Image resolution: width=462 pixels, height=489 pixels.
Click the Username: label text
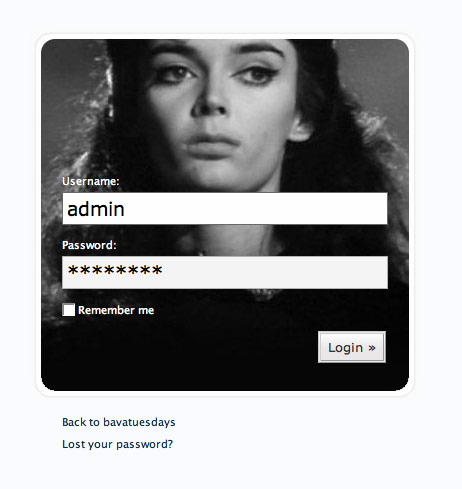[x=91, y=181]
